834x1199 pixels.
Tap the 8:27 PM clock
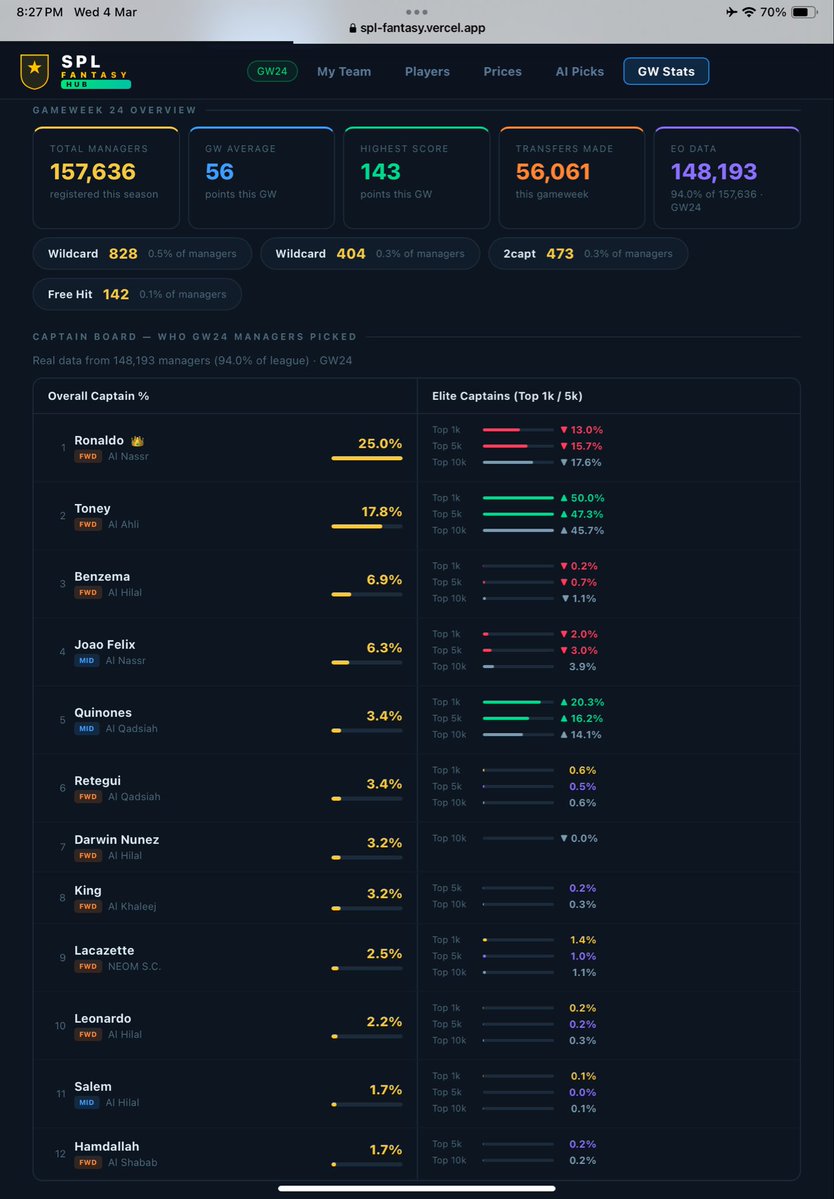[40, 12]
